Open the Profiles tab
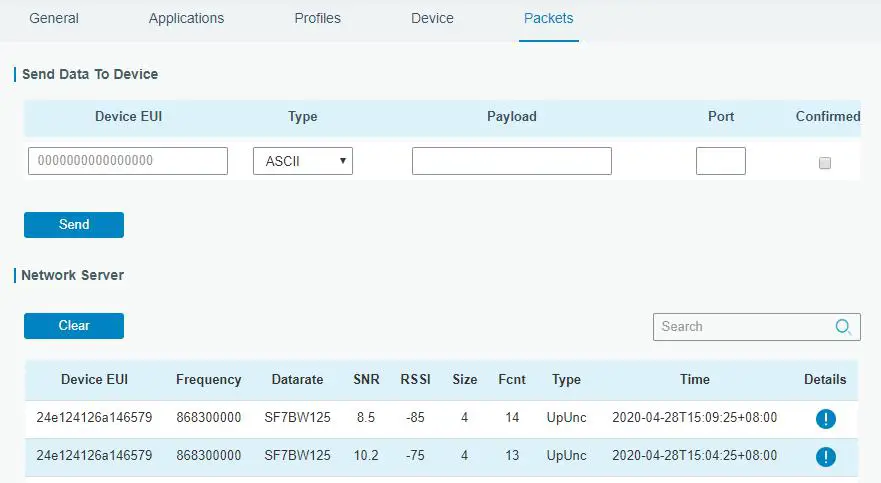 click(x=317, y=19)
